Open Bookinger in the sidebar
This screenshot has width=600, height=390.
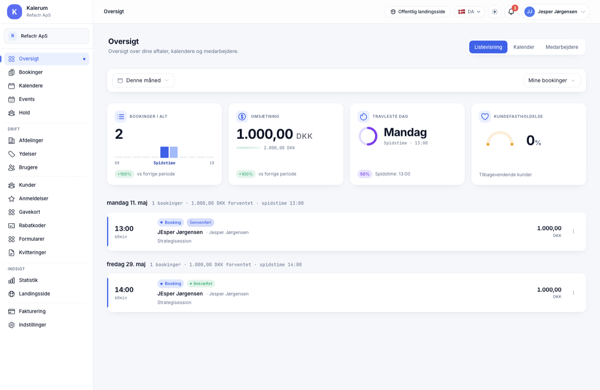tap(46, 72)
